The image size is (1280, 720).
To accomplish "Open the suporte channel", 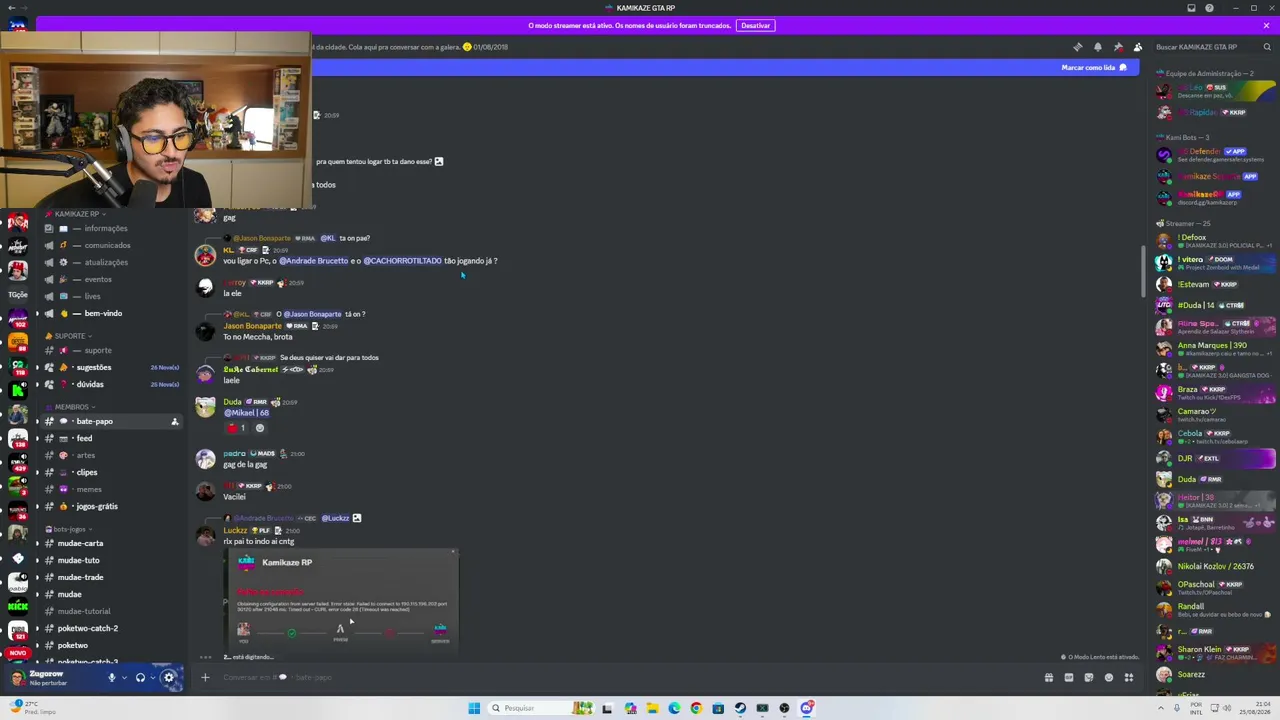I will (x=111, y=350).
